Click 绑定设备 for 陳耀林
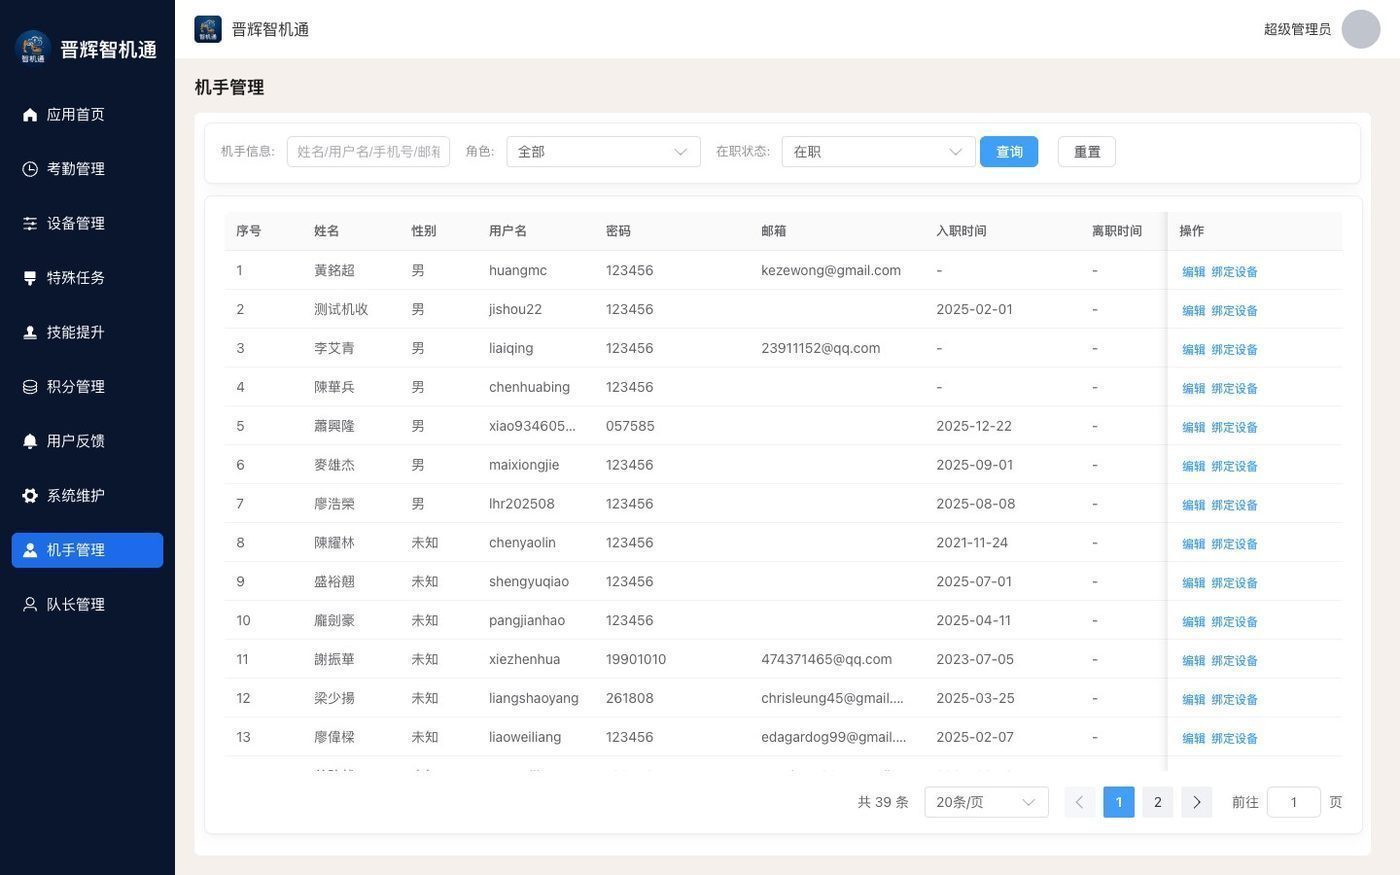 pos(1234,545)
